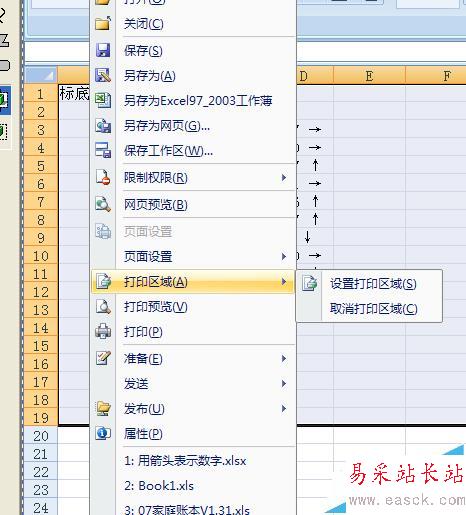Click the Excel97_2003 workbook icon
466x515 pixels.
(x=103, y=100)
